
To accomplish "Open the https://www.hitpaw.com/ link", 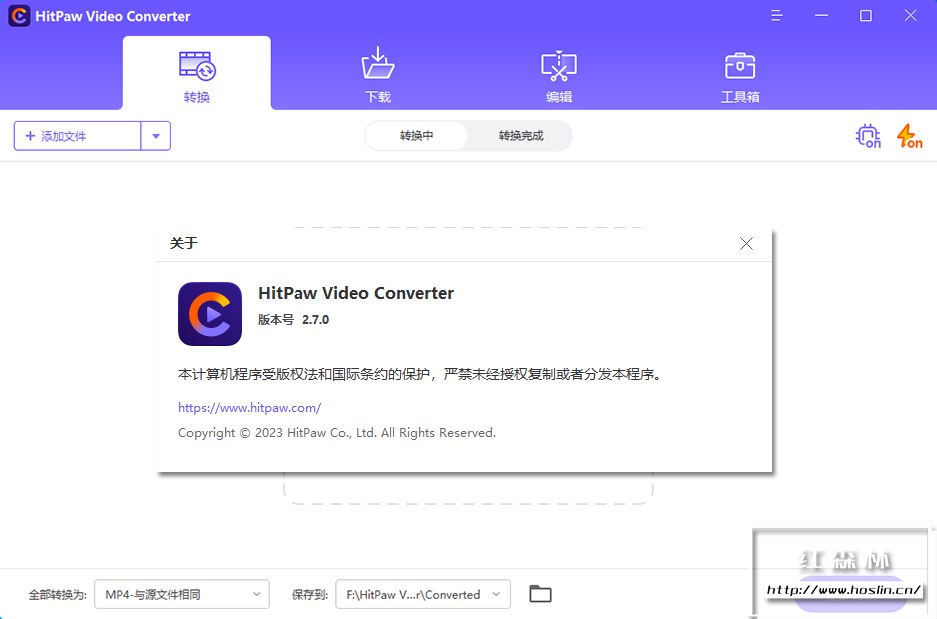I will pyautogui.click(x=249, y=408).
